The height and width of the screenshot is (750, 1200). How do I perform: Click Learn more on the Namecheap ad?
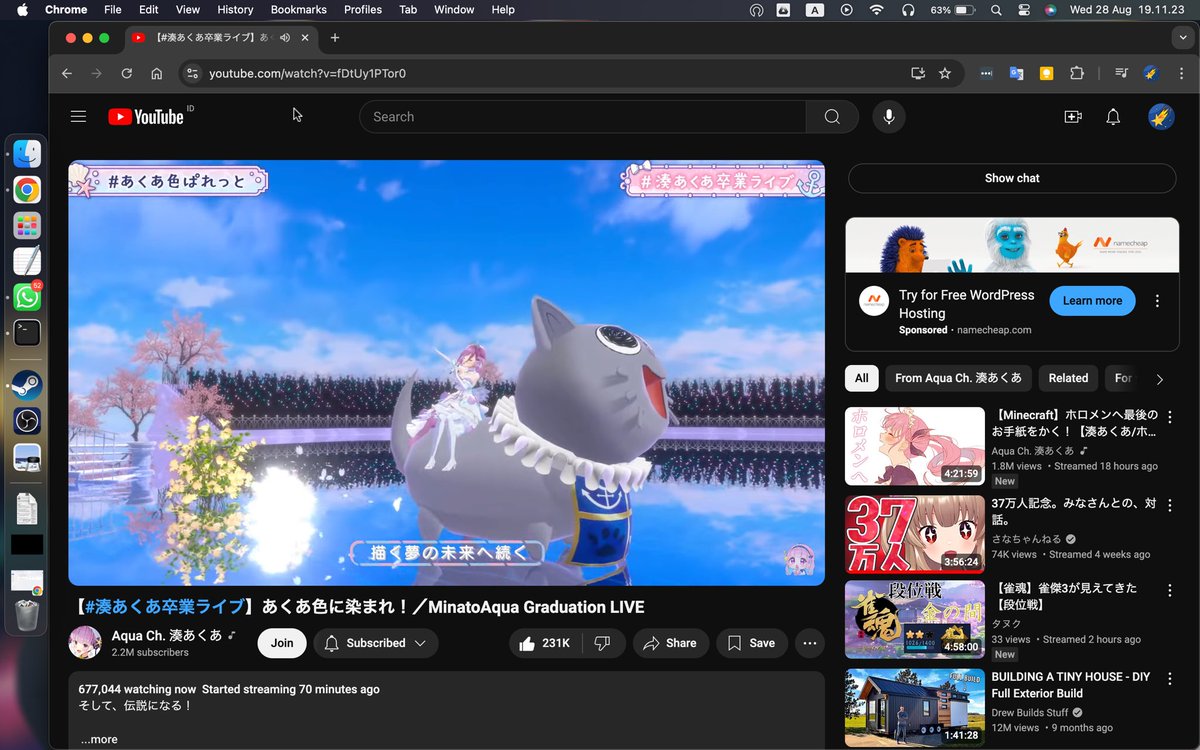pos(1092,300)
